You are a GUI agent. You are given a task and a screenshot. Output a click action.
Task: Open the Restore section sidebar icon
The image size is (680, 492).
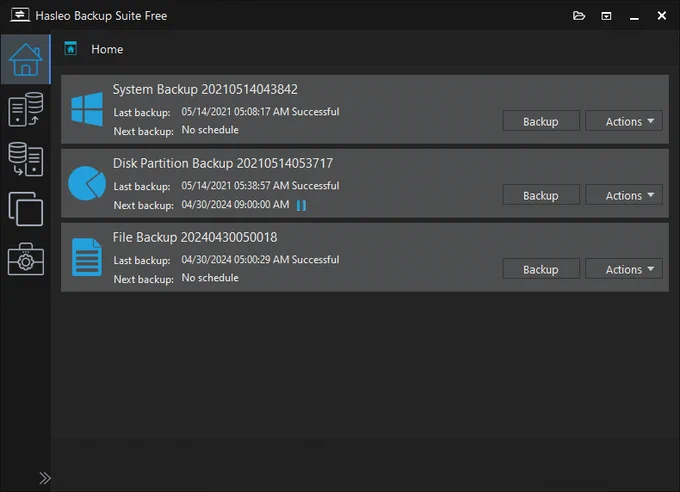tap(26, 159)
